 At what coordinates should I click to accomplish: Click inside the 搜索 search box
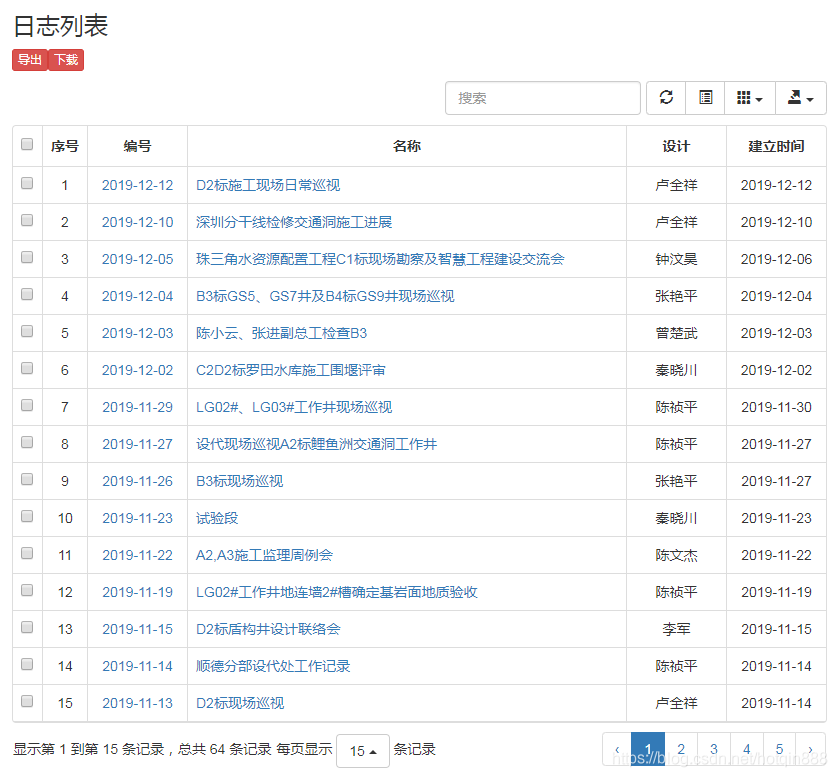tap(542, 98)
